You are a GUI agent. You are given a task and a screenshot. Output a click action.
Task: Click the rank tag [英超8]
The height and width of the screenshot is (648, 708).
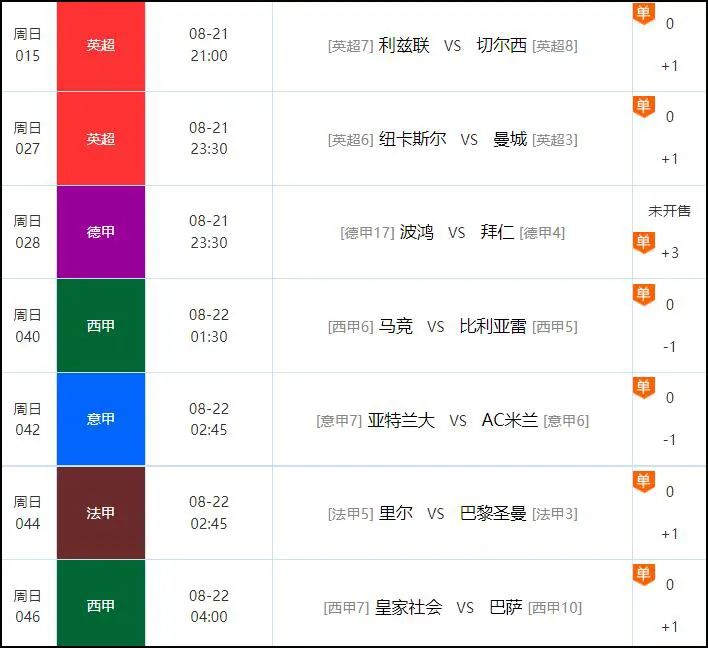point(555,46)
